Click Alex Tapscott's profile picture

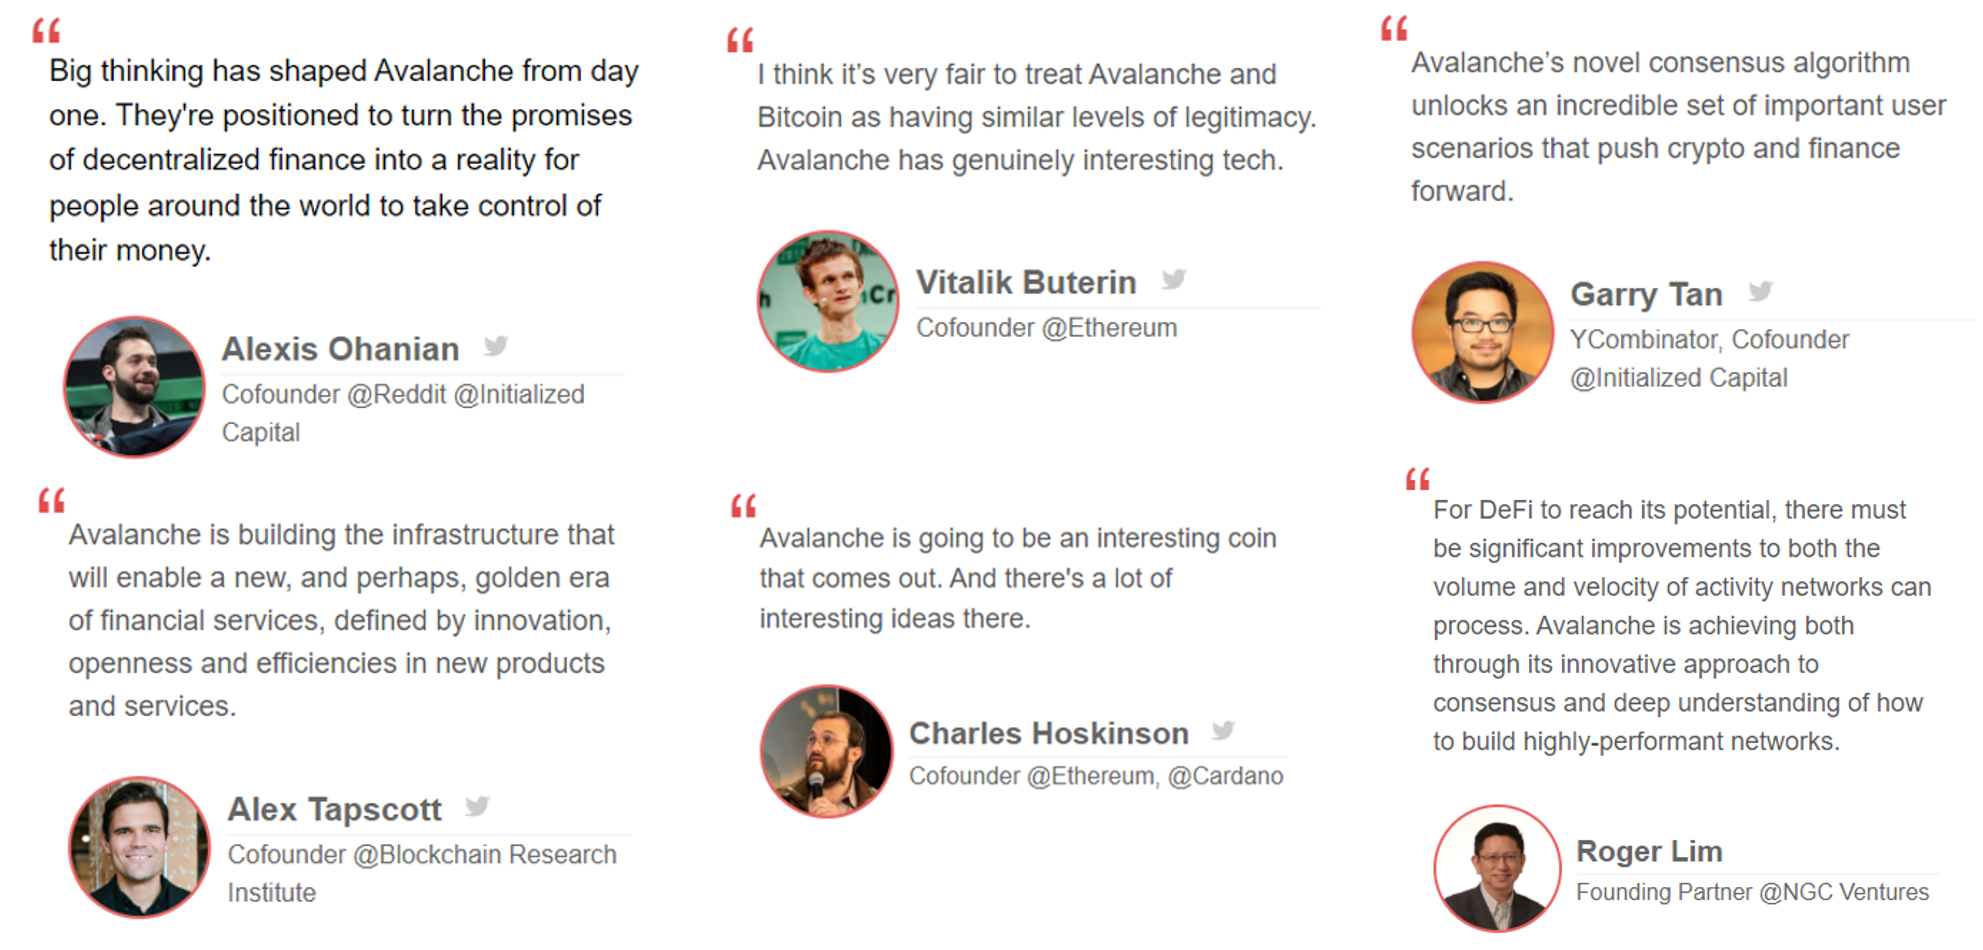139,847
